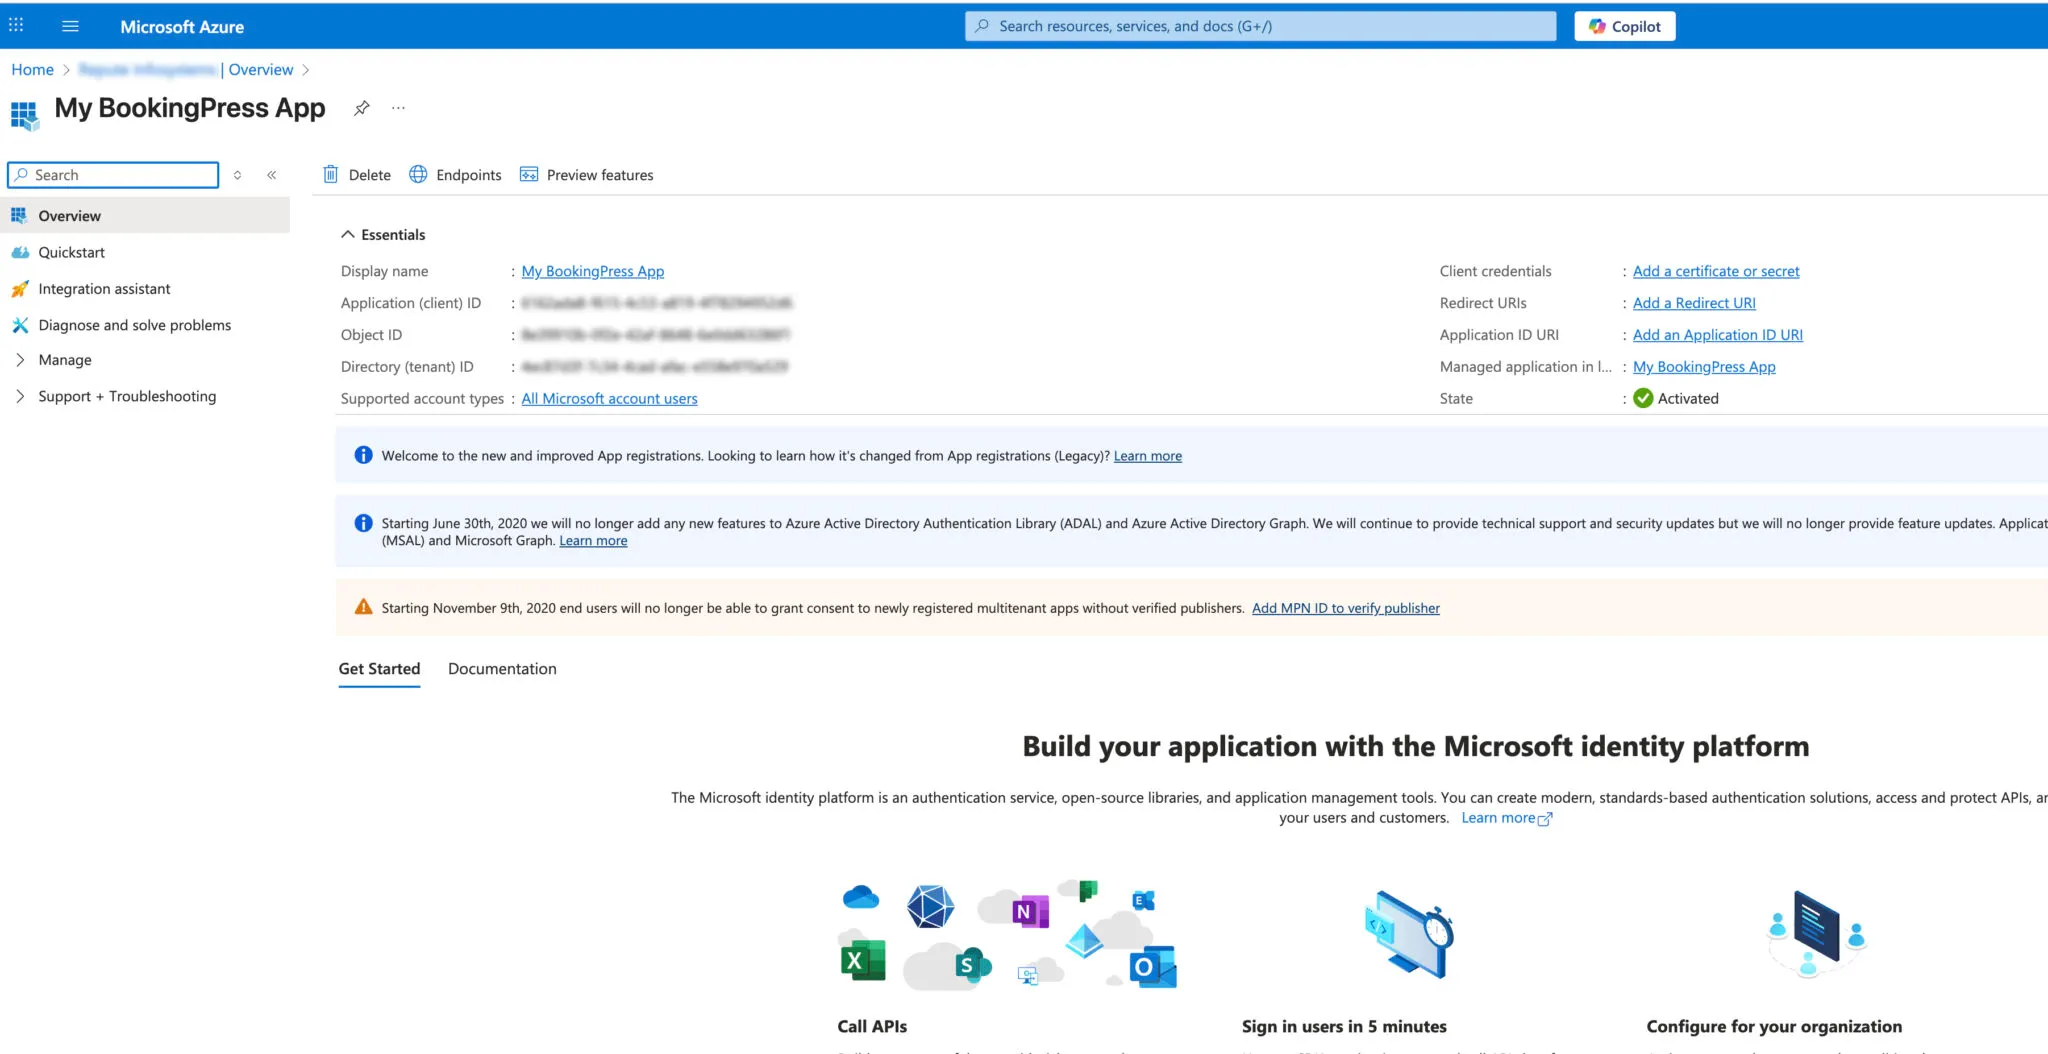This screenshot has height=1054, width=2048.
Task: Focus the global search resources field
Action: click(1260, 26)
